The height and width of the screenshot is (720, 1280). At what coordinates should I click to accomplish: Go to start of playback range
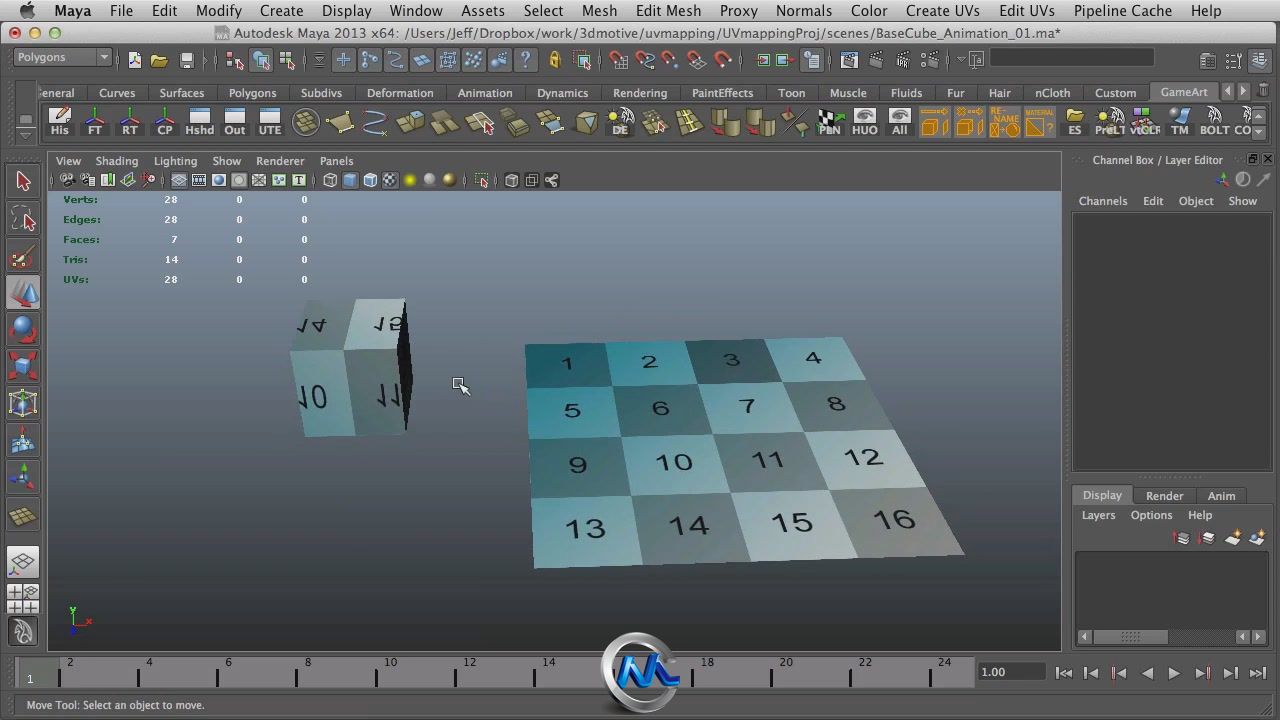coord(1064,673)
